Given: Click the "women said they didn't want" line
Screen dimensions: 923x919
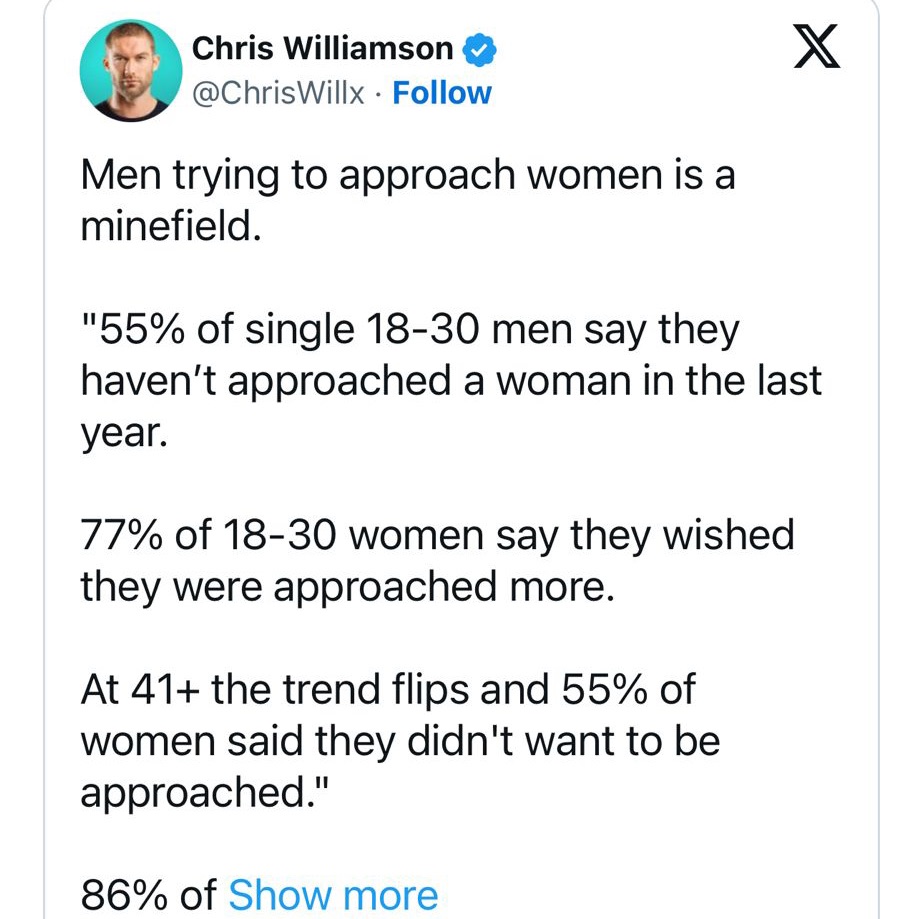Looking at the screenshot, I should [400, 741].
